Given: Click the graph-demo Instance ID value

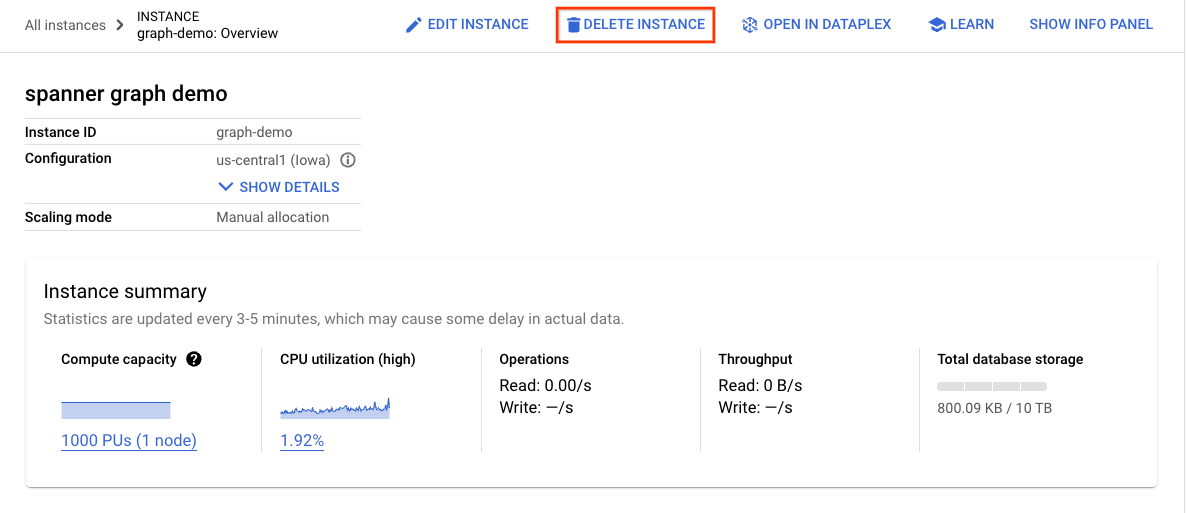Looking at the screenshot, I should (254, 132).
